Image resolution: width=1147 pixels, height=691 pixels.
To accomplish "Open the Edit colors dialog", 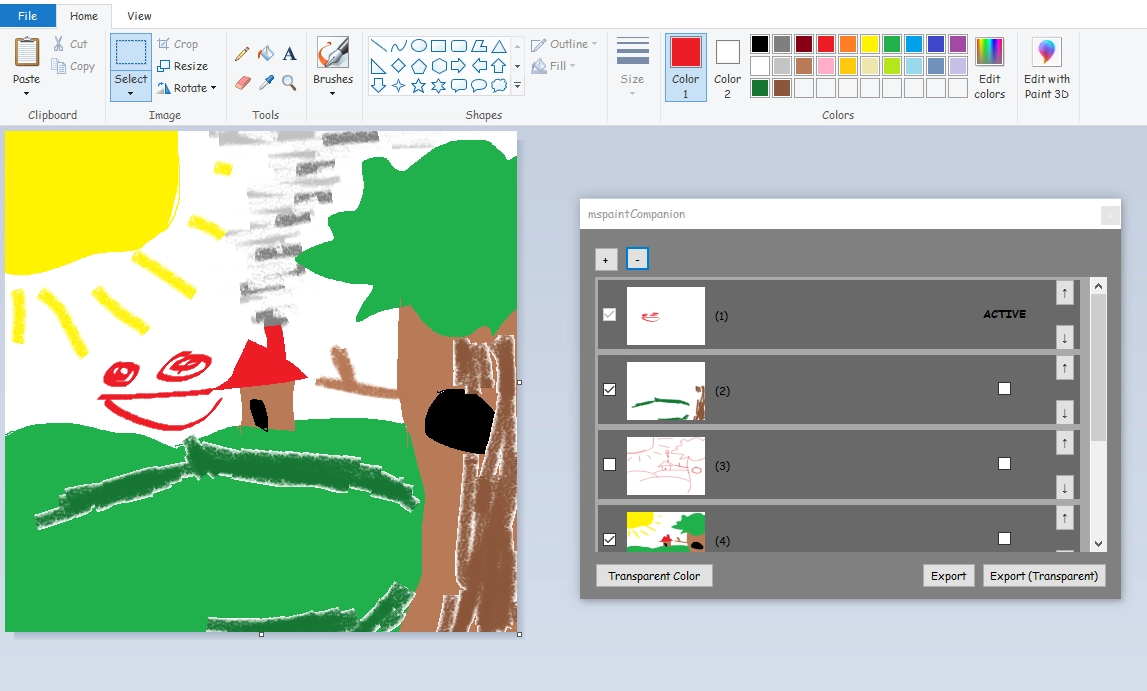I will coord(989,68).
